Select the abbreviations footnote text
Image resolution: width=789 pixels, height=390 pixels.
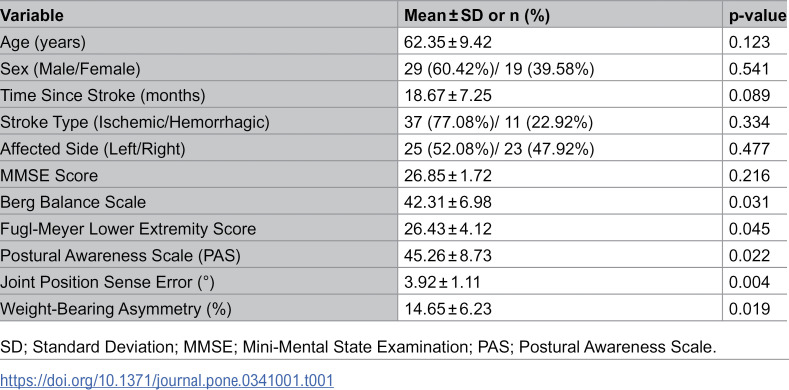pos(358,347)
